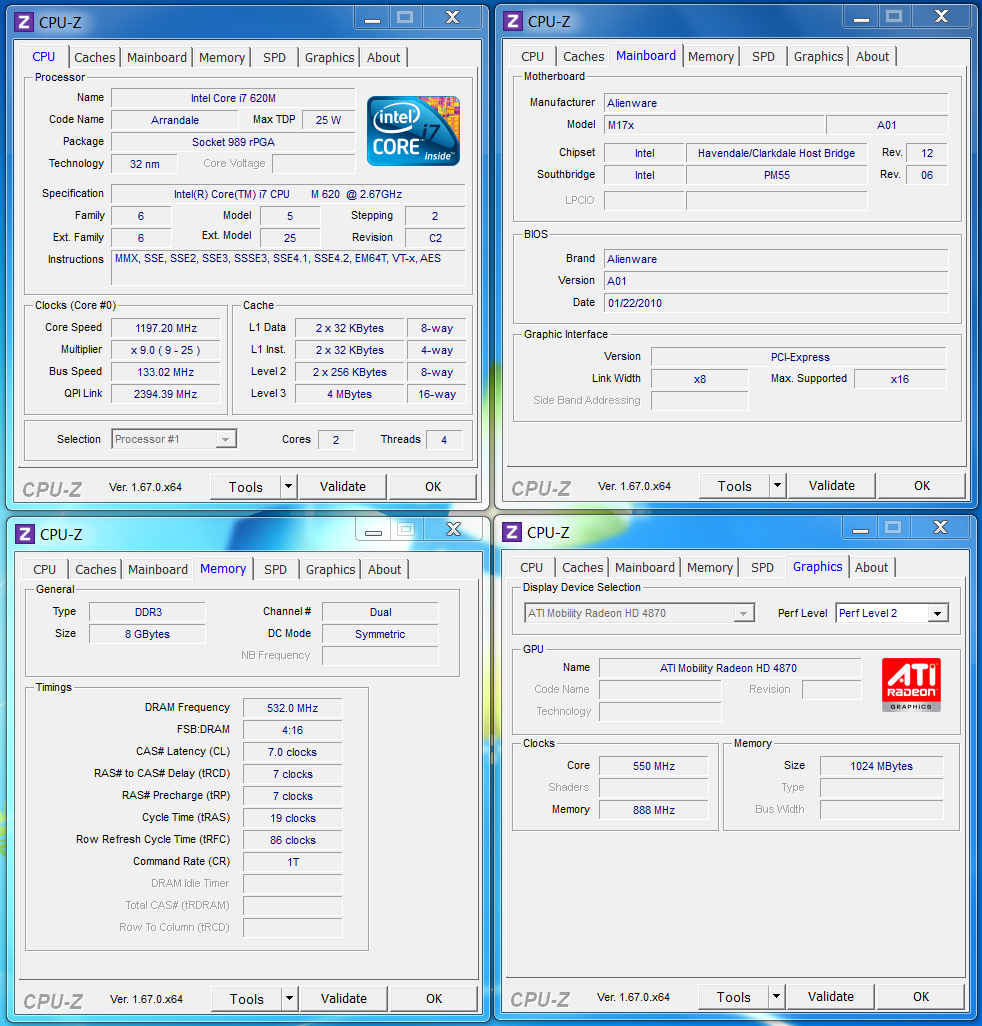The image size is (982, 1026).
Task: Open the Display Device Selection combo box
Action: pos(744,614)
